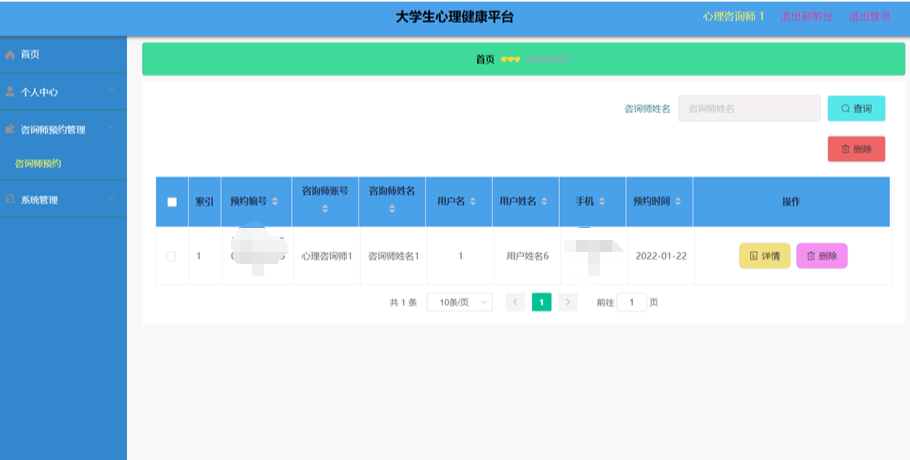Click the magnifier icon in 查询 button
910x460 pixels.
(x=845, y=108)
